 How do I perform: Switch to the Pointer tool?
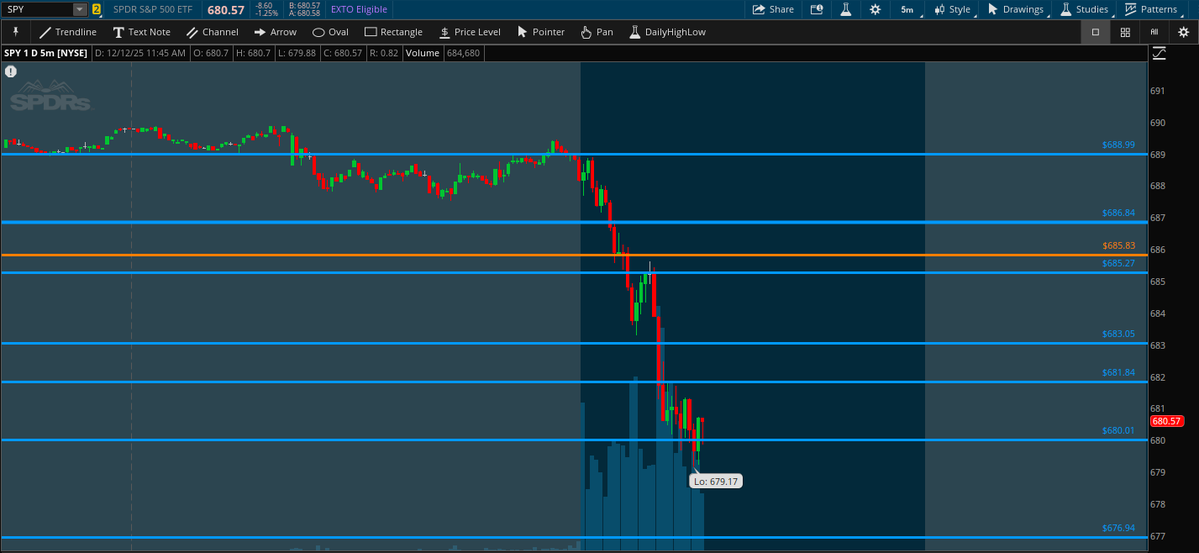pos(541,32)
